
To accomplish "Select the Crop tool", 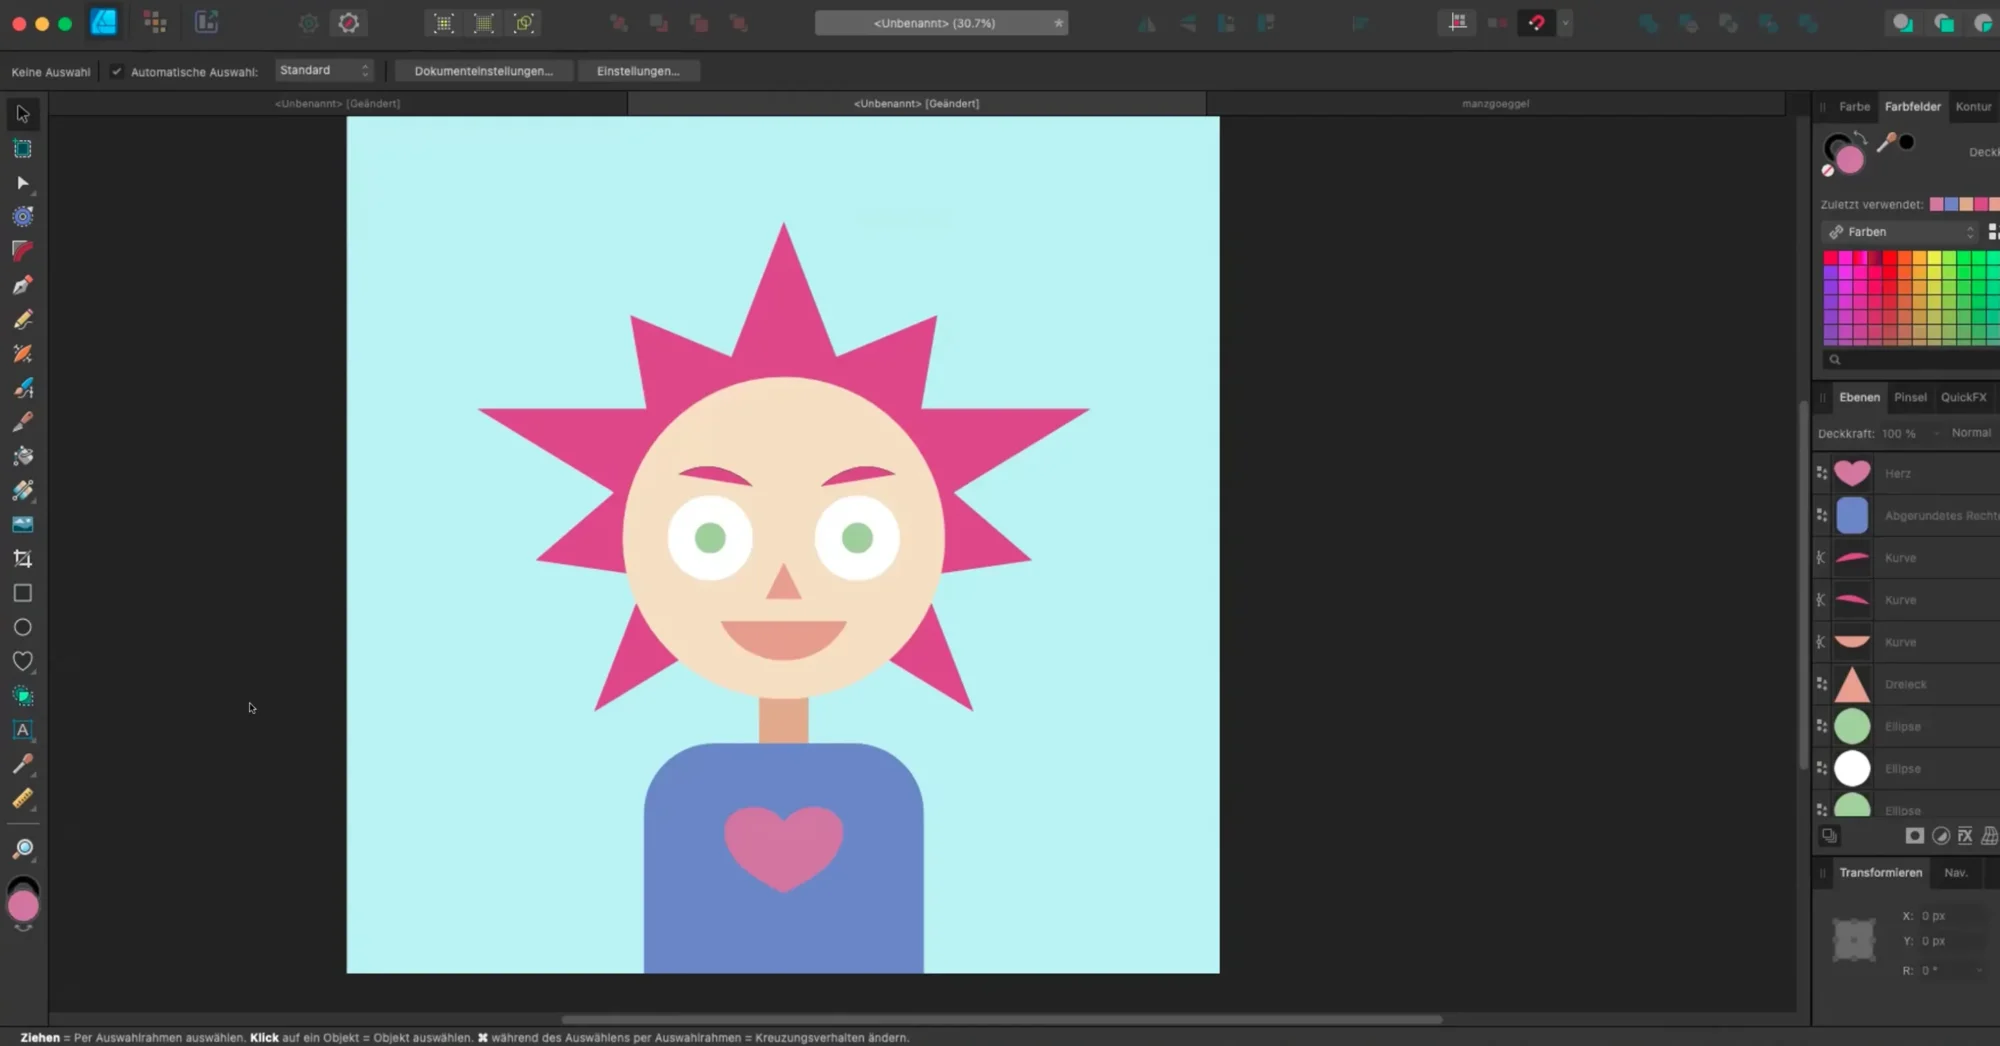I will click(22, 559).
